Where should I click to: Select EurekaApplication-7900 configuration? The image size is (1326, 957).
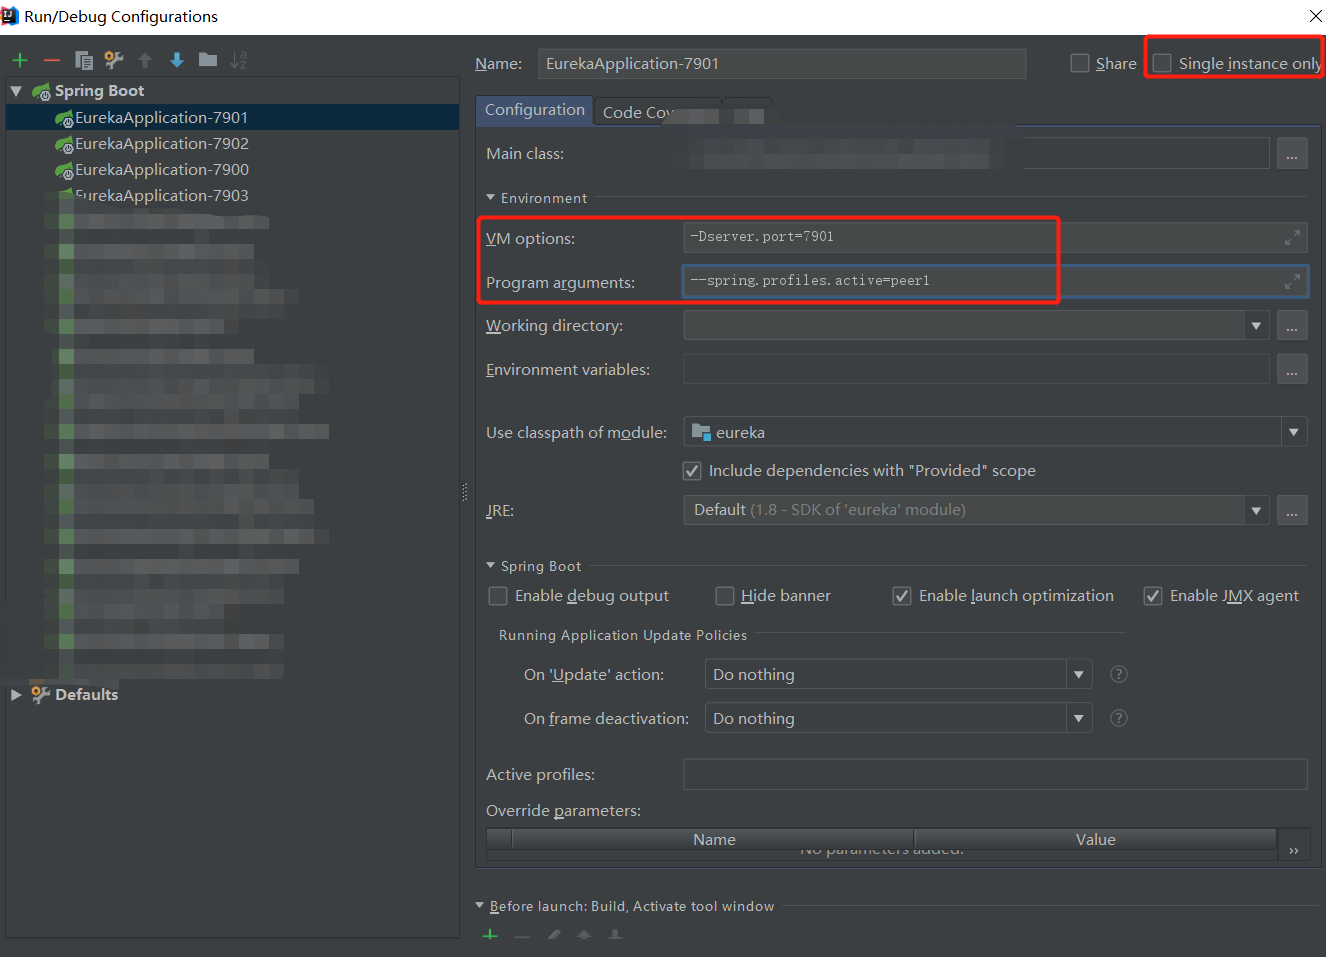click(232, 170)
